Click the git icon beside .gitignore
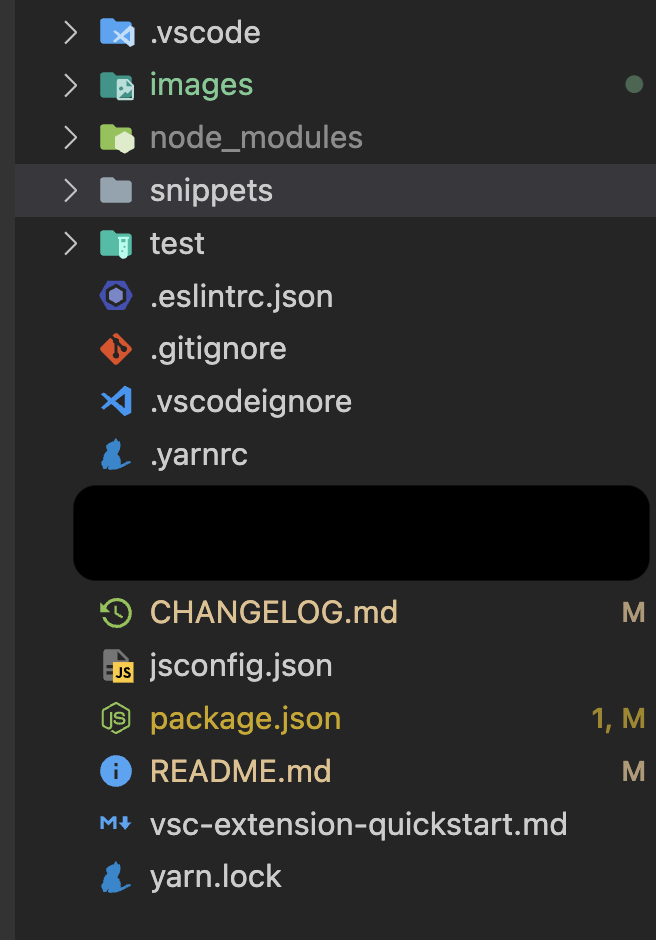656x940 pixels. pos(117,349)
